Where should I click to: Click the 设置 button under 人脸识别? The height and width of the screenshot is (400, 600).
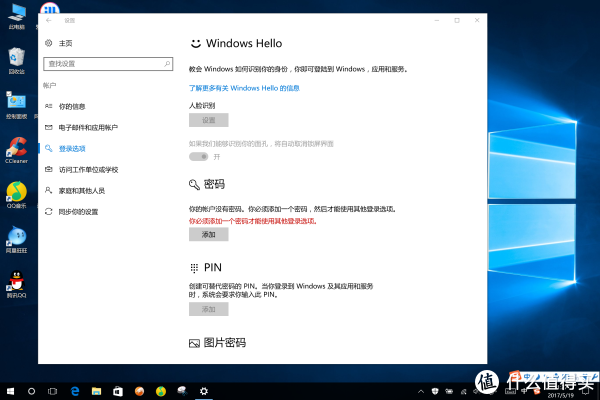[209, 120]
